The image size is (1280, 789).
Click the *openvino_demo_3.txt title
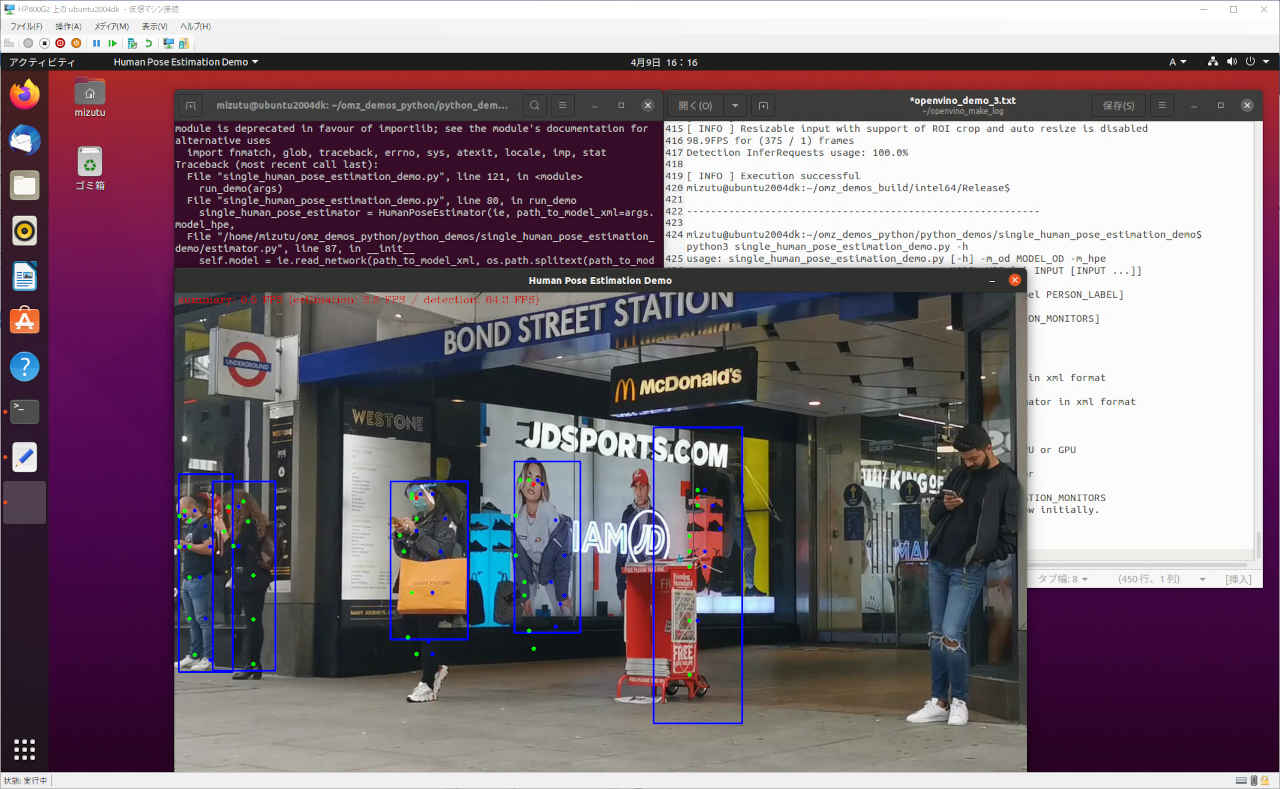pyautogui.click(x=962, y=100)
